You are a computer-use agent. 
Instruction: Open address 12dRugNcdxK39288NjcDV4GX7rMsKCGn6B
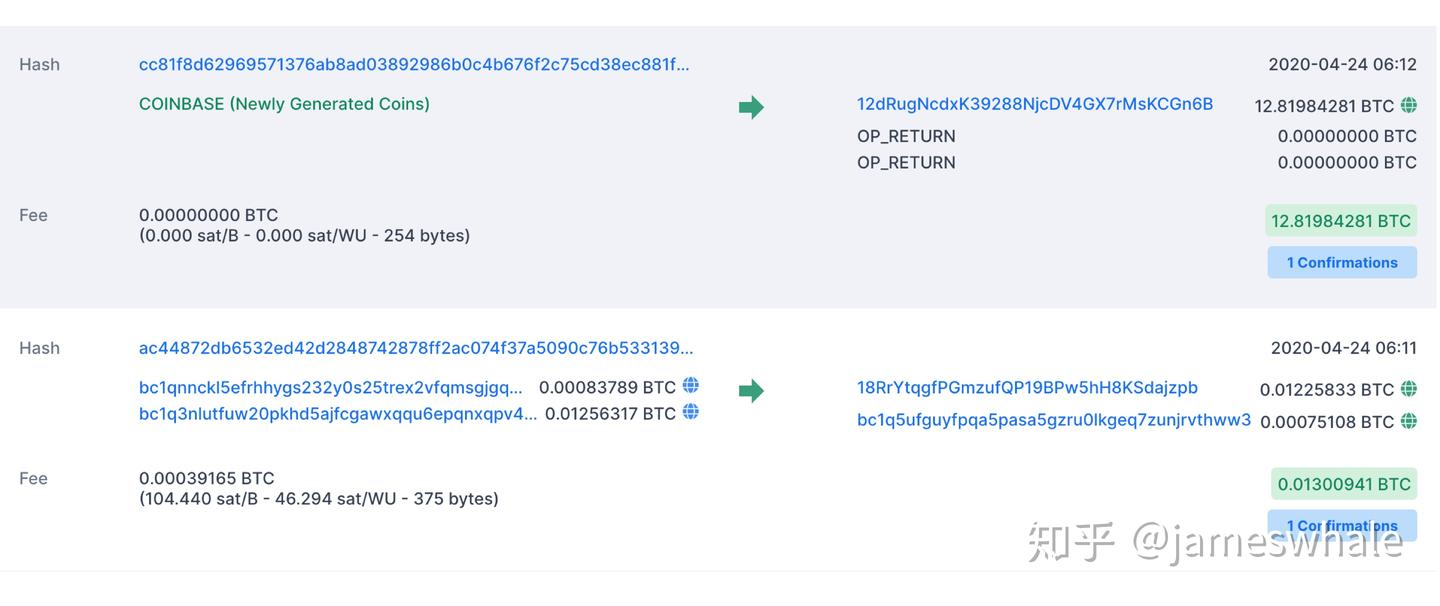[1035, 104]
